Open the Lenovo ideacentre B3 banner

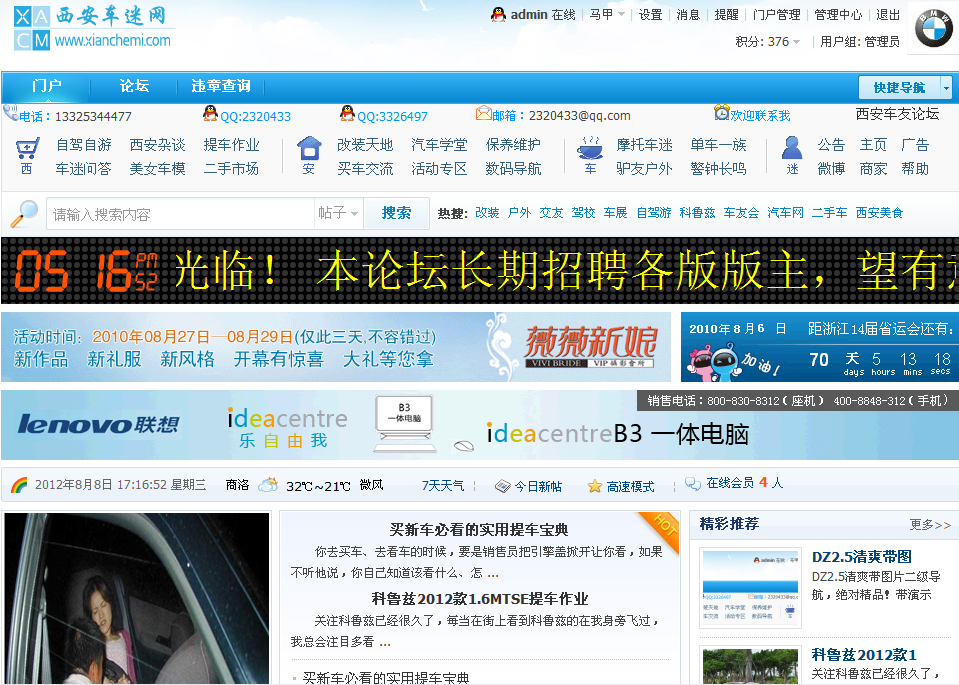click(x=480, y=425)
